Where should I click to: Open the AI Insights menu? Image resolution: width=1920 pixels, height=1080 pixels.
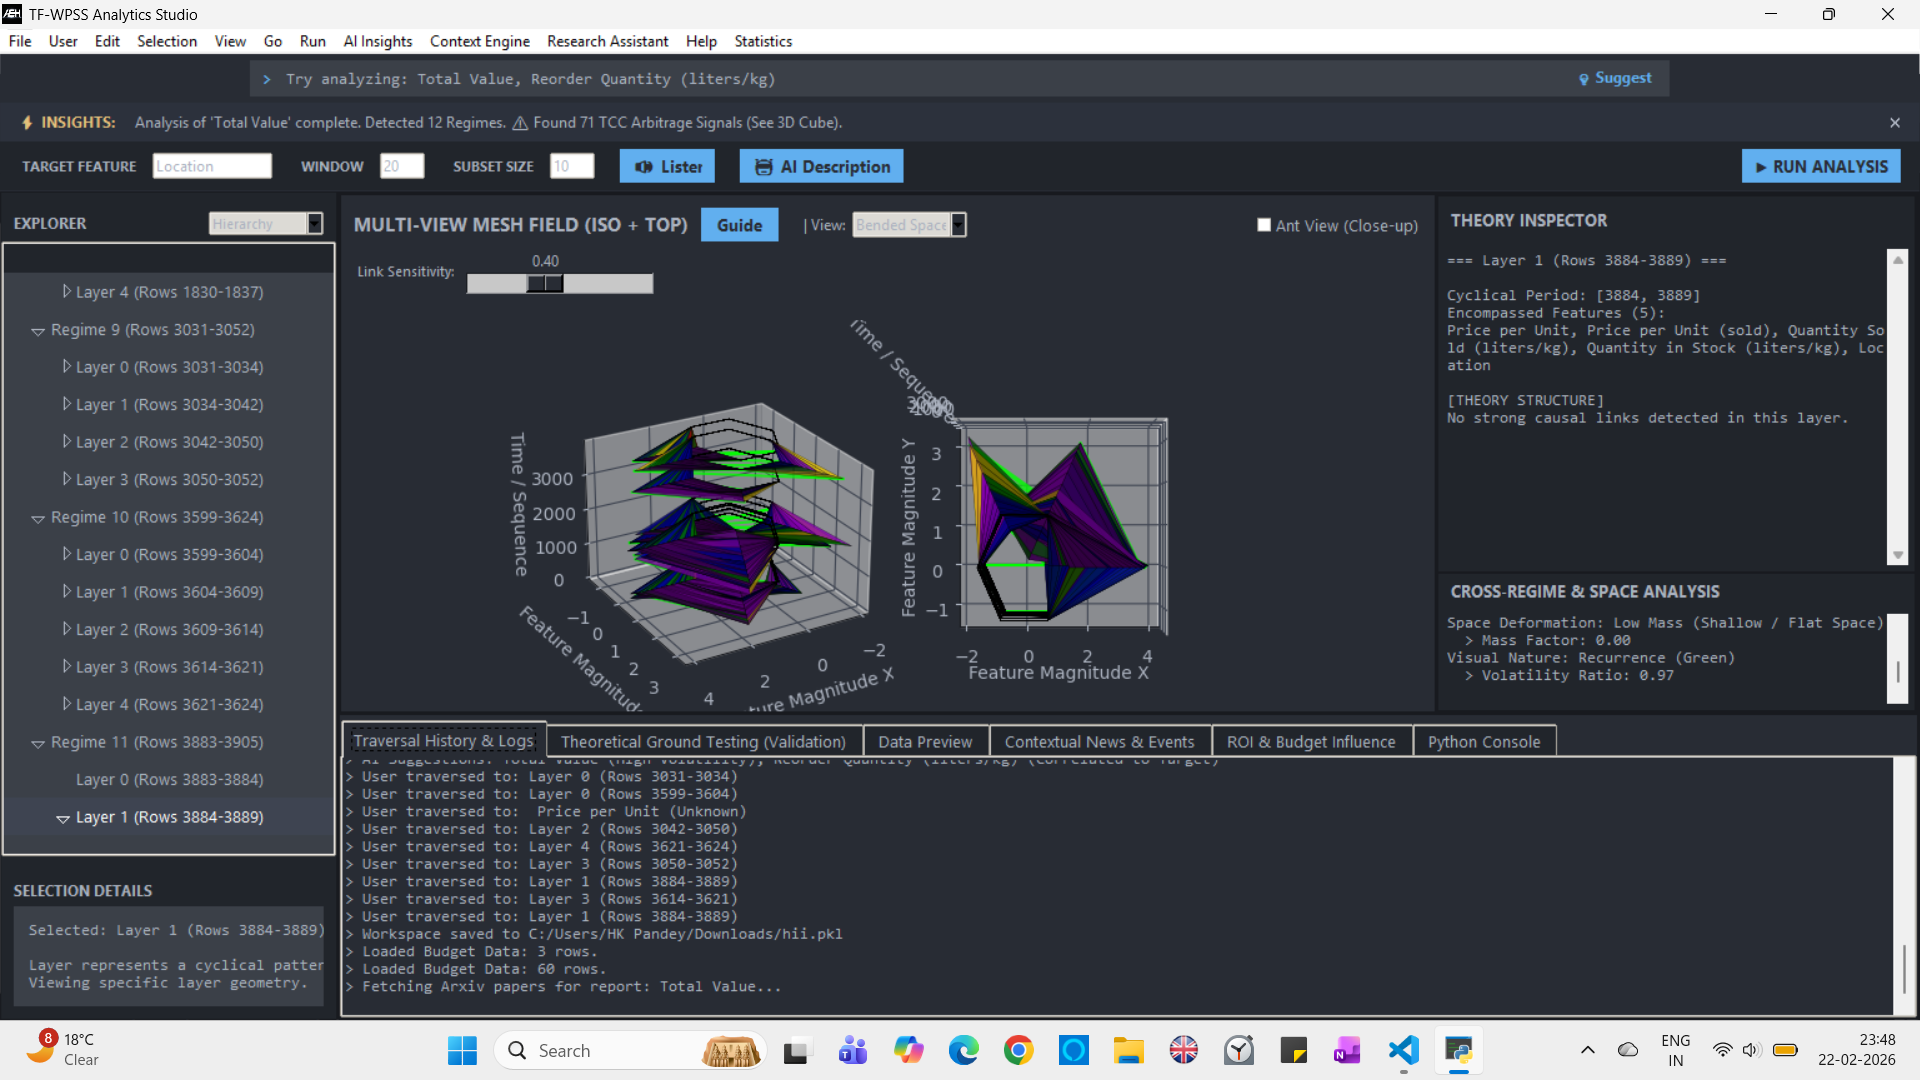(x=377, y=41)
